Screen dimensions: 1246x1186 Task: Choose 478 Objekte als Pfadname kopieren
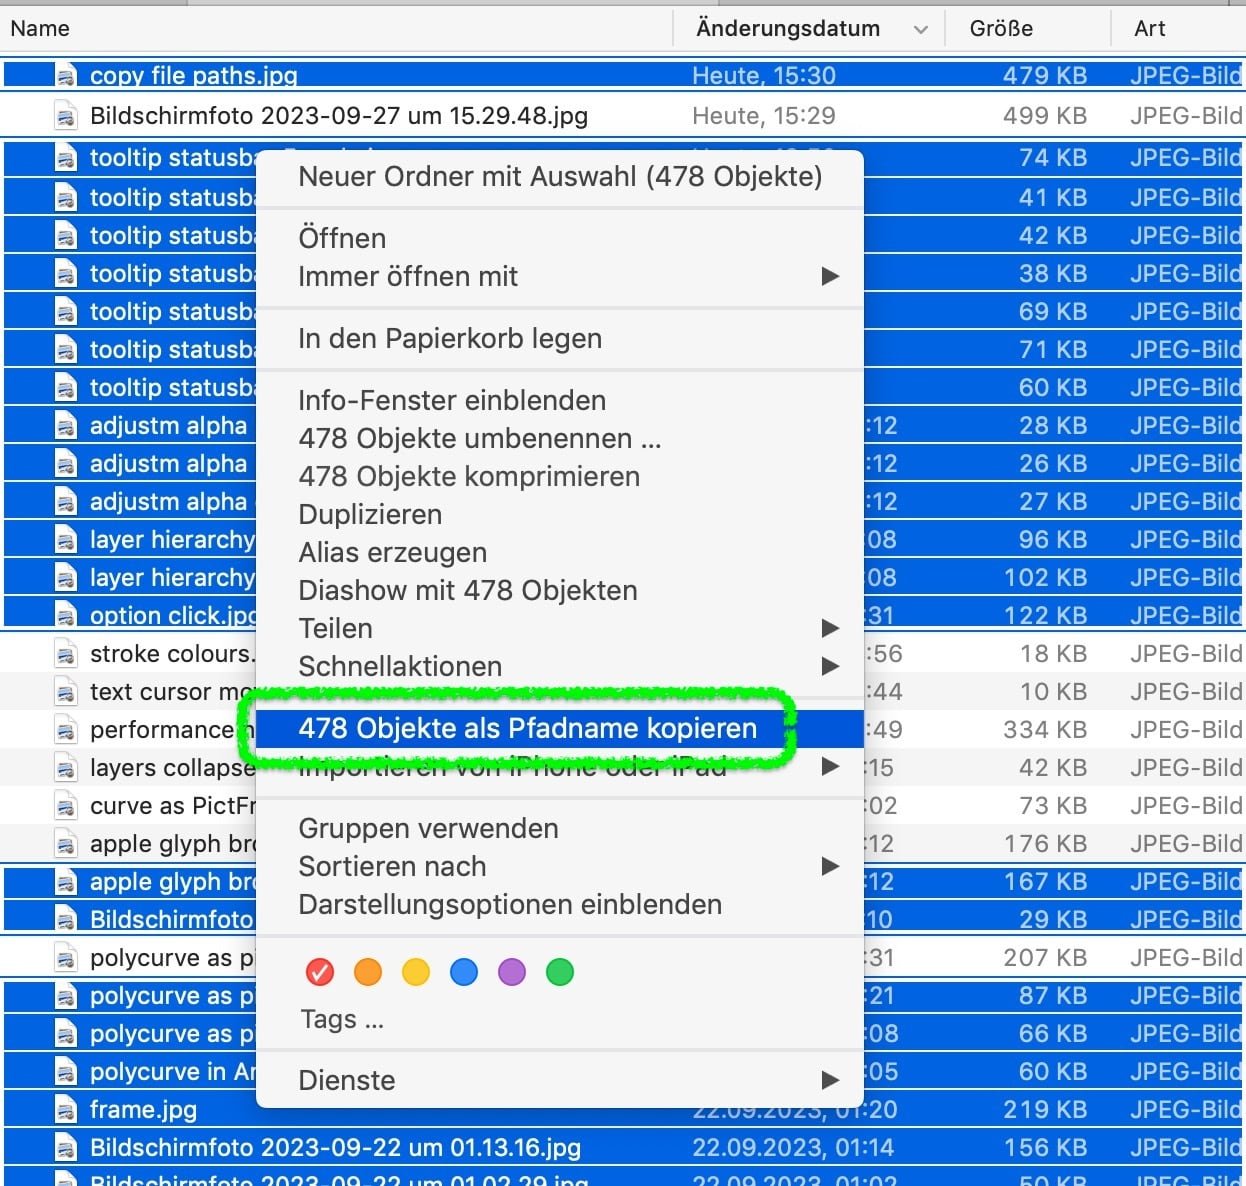coord(528,729)
